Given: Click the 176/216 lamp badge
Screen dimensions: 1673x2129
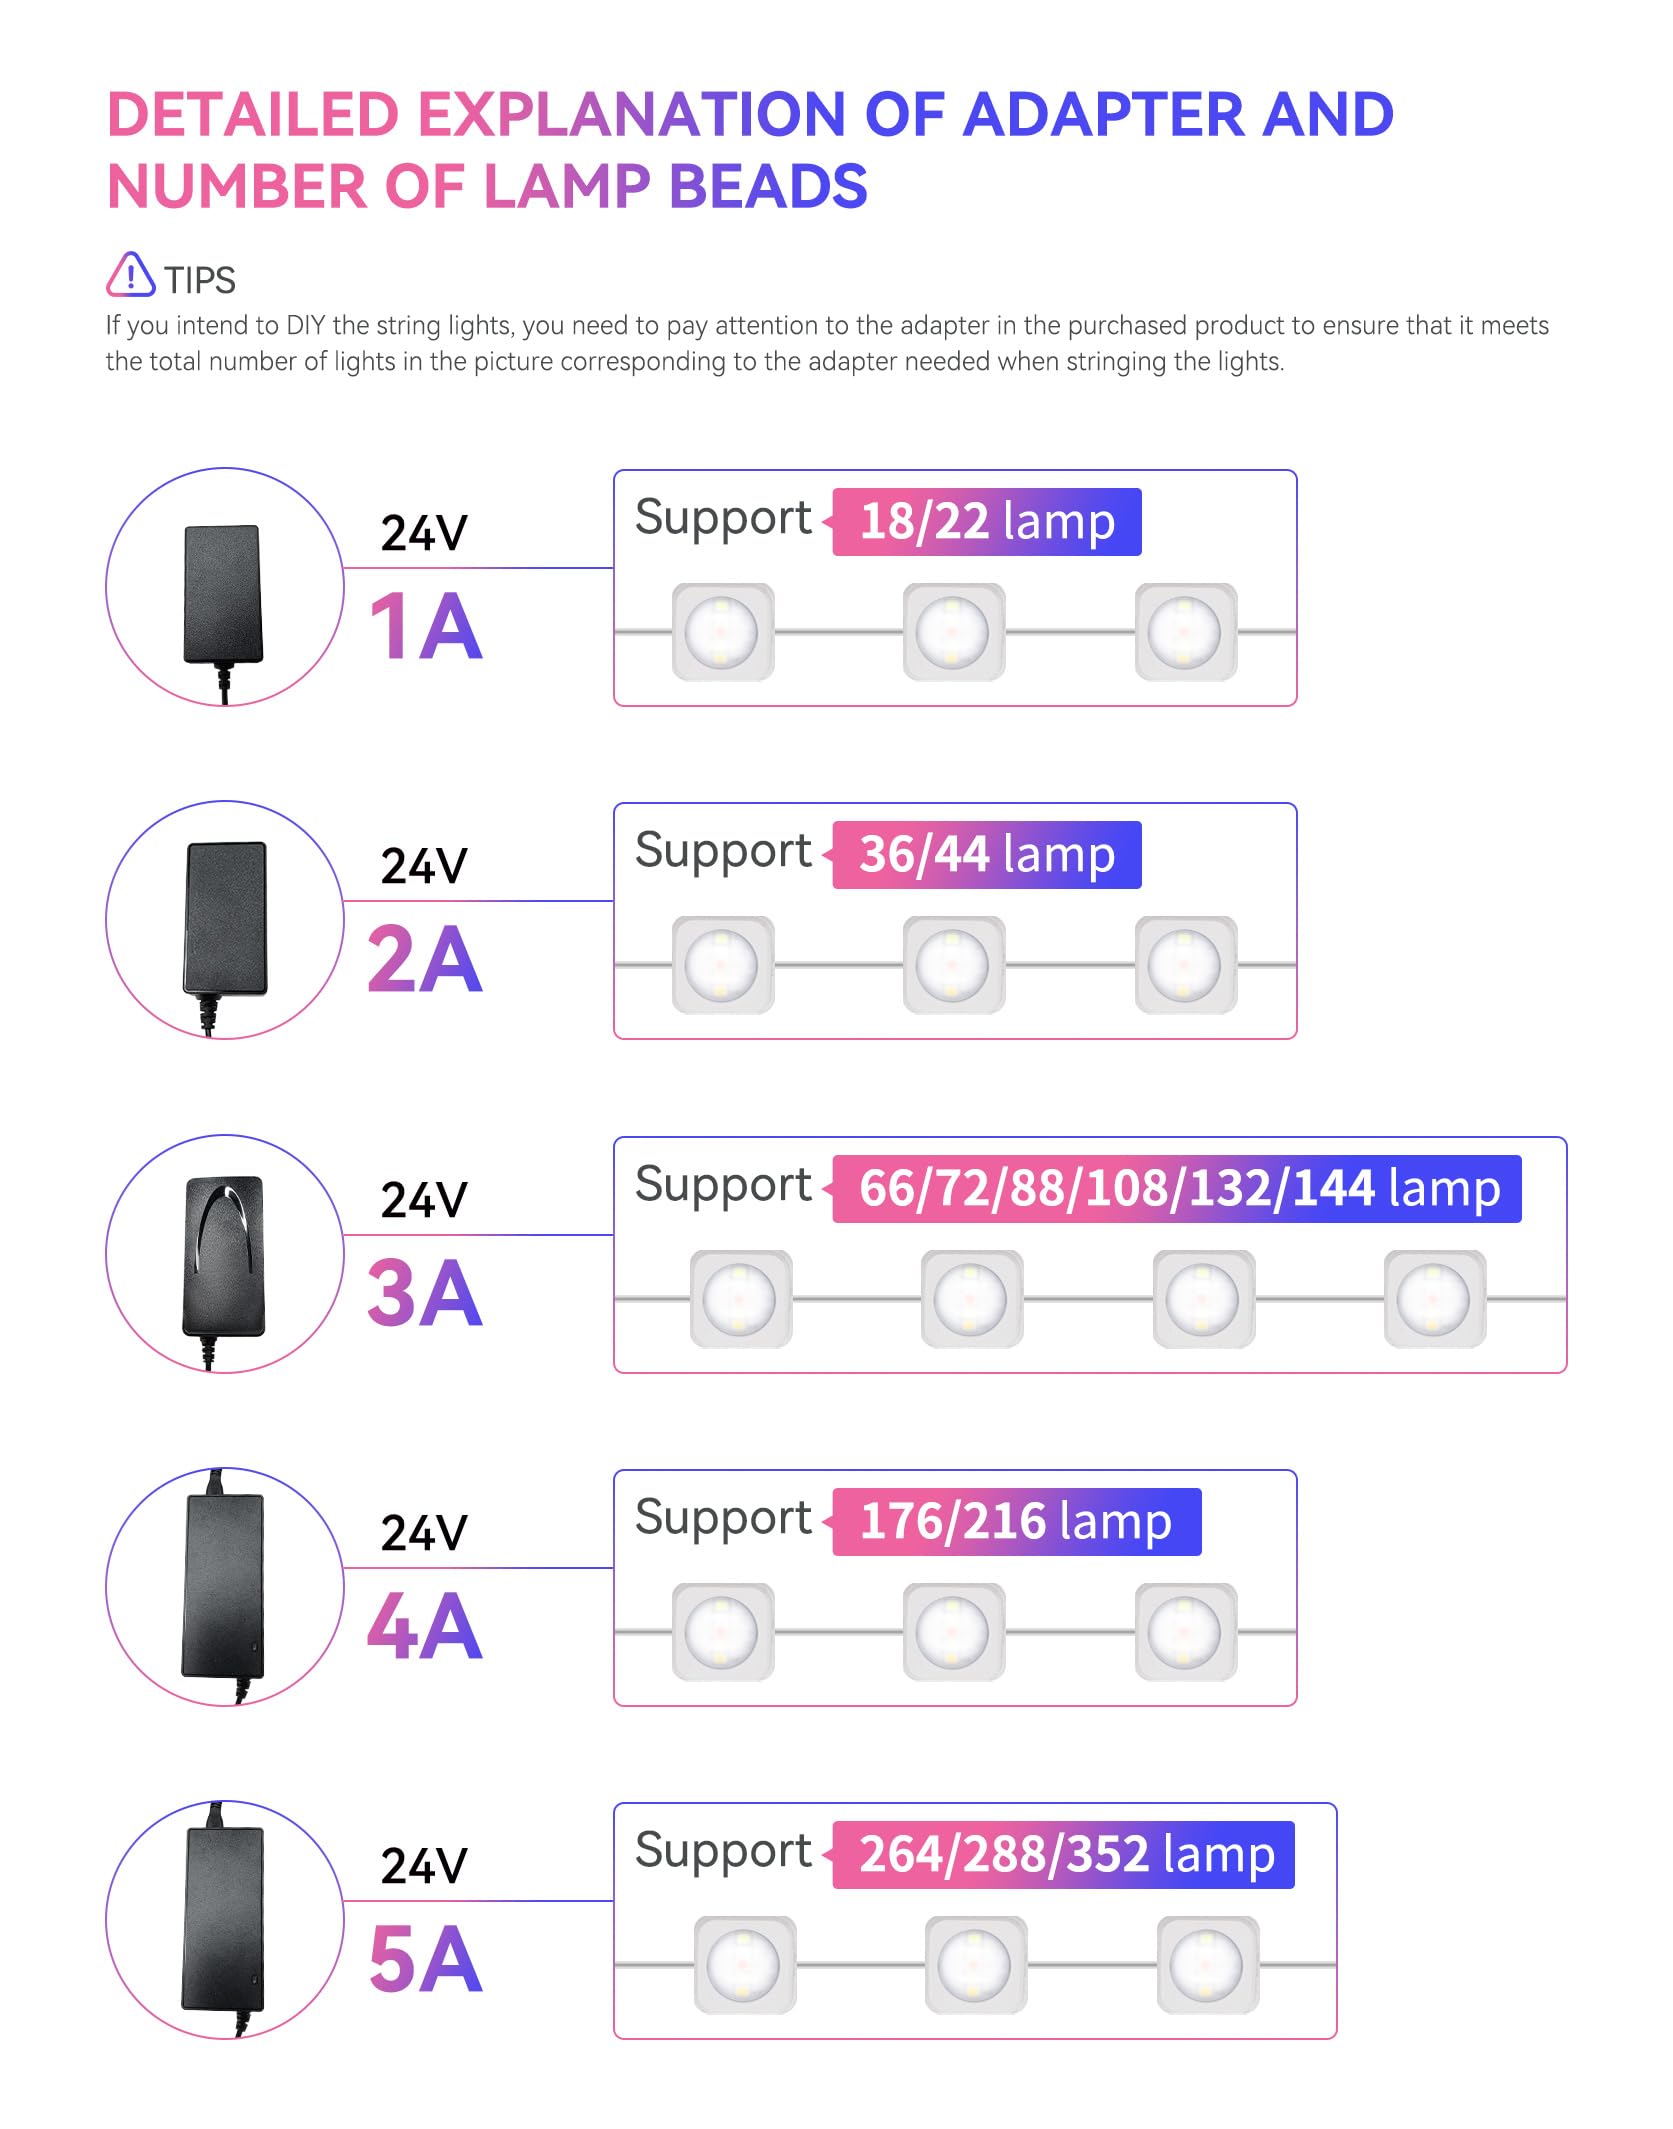Looking at the screenshot, I should pyautogui.click(x=1016, y=1522).
